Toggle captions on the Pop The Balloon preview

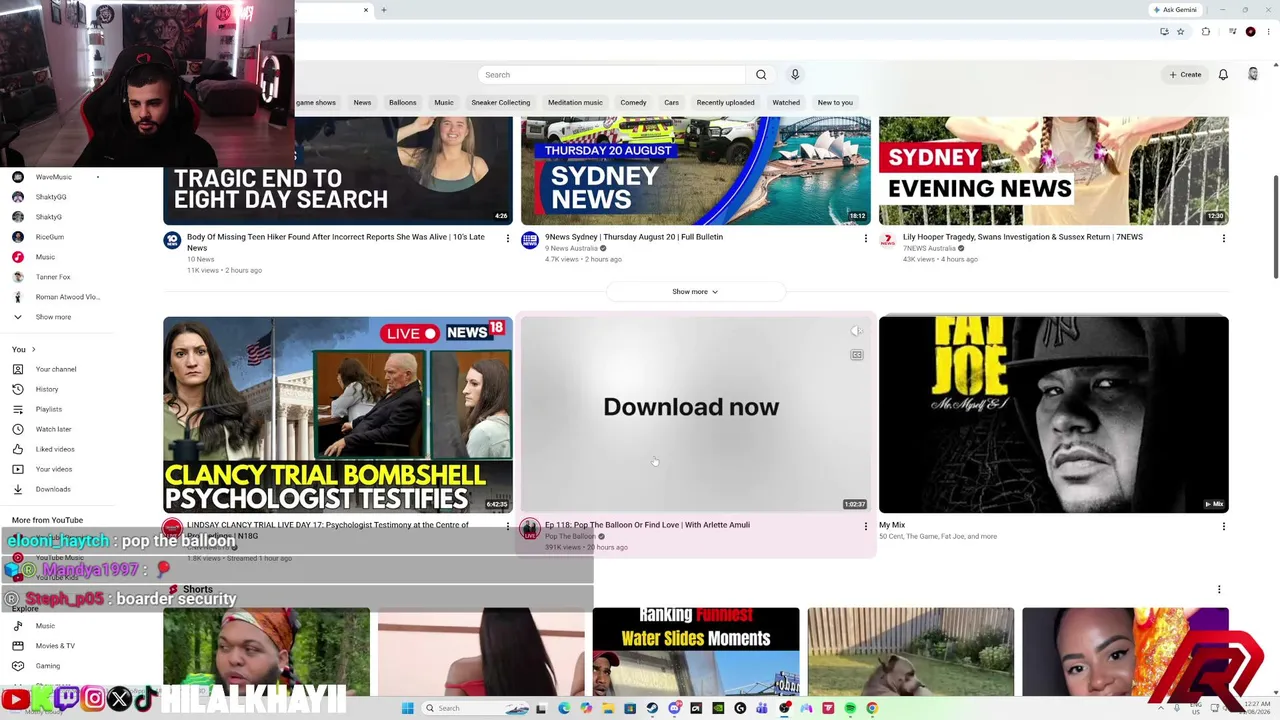(x=857, y=355)
